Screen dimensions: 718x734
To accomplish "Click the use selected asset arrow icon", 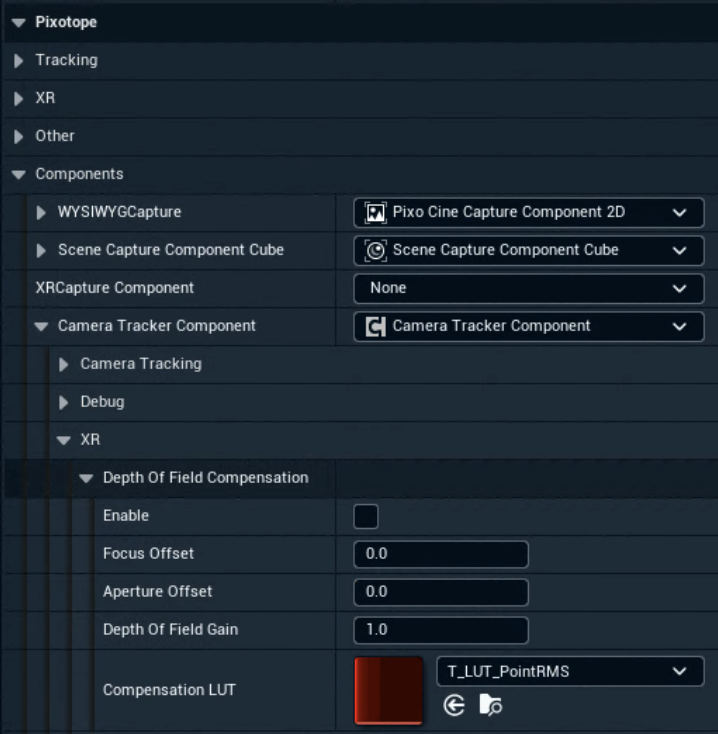I will click(x=454, y=706).
